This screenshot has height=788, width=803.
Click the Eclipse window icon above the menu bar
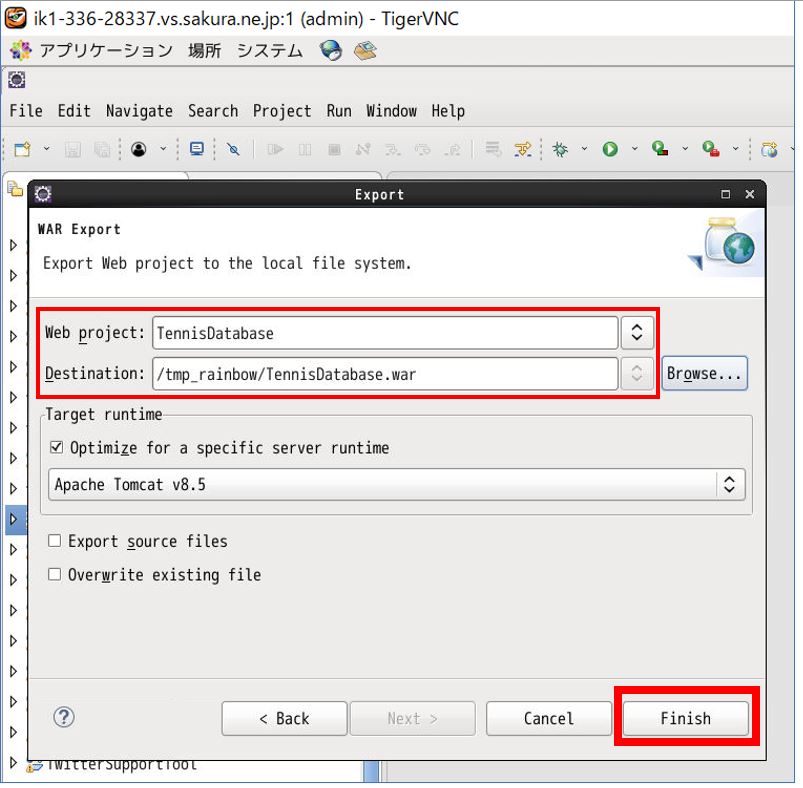tap(16, 80)
